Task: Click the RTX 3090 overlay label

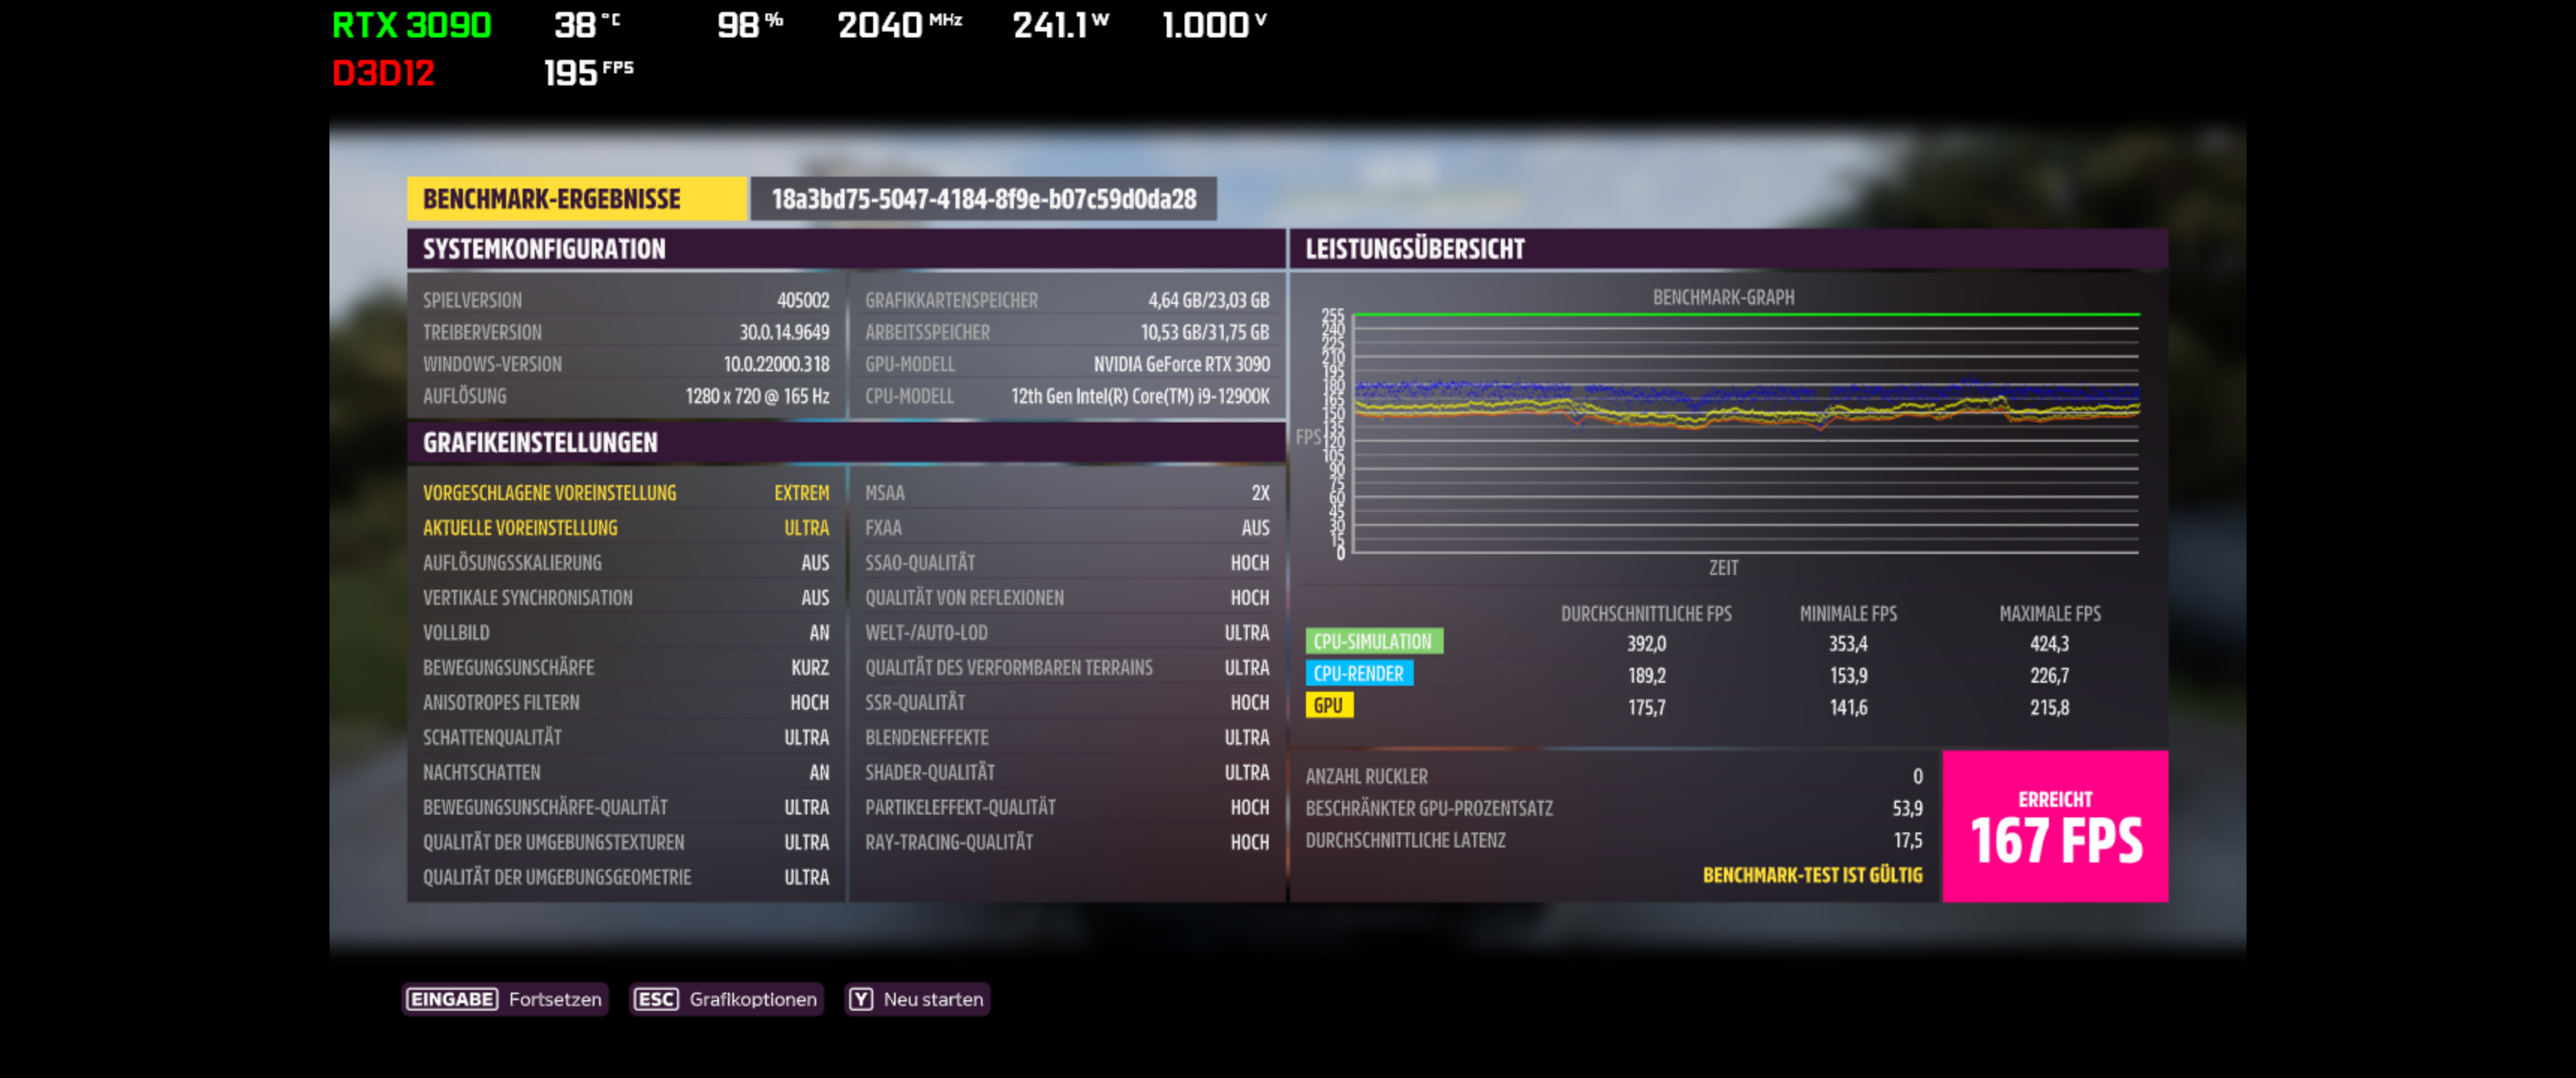Action: [x=411, y=25]
